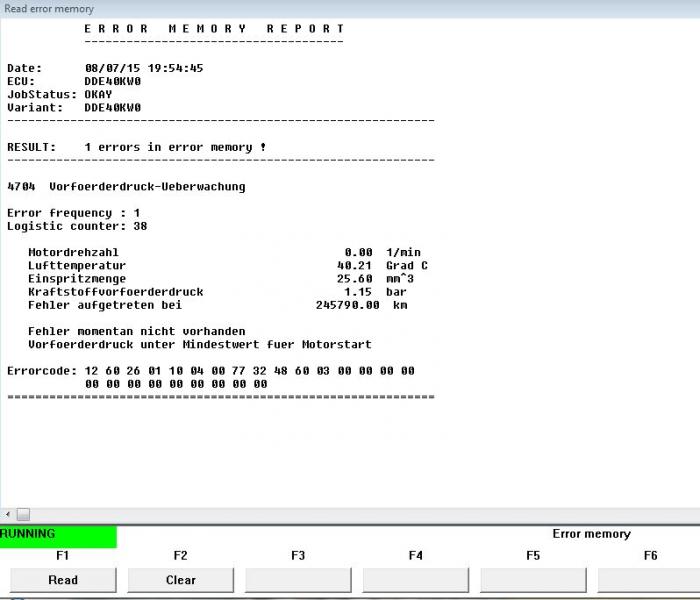This screenshot has height=600, width=700.
Task: Click the ERROR MEMORY REPORT heading
Action: pos(214,29)
